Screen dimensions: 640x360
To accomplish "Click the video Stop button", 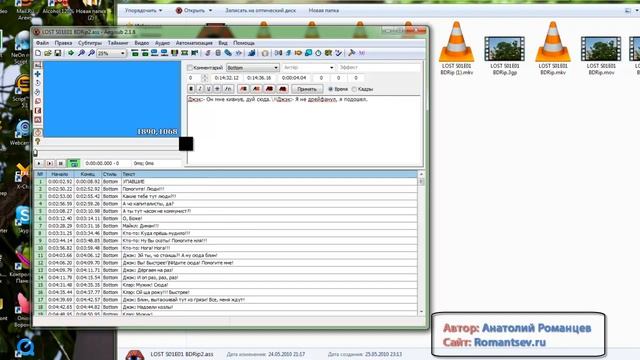I will [x=60, y=163].
